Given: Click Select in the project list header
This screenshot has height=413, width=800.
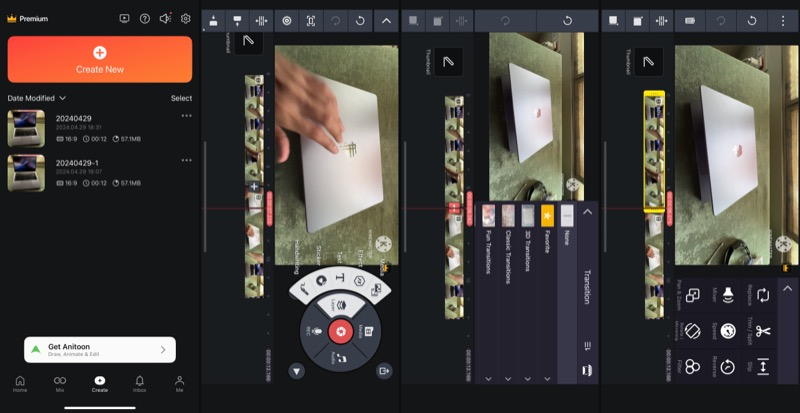Looking at the screenshot, I should (181, 98).
